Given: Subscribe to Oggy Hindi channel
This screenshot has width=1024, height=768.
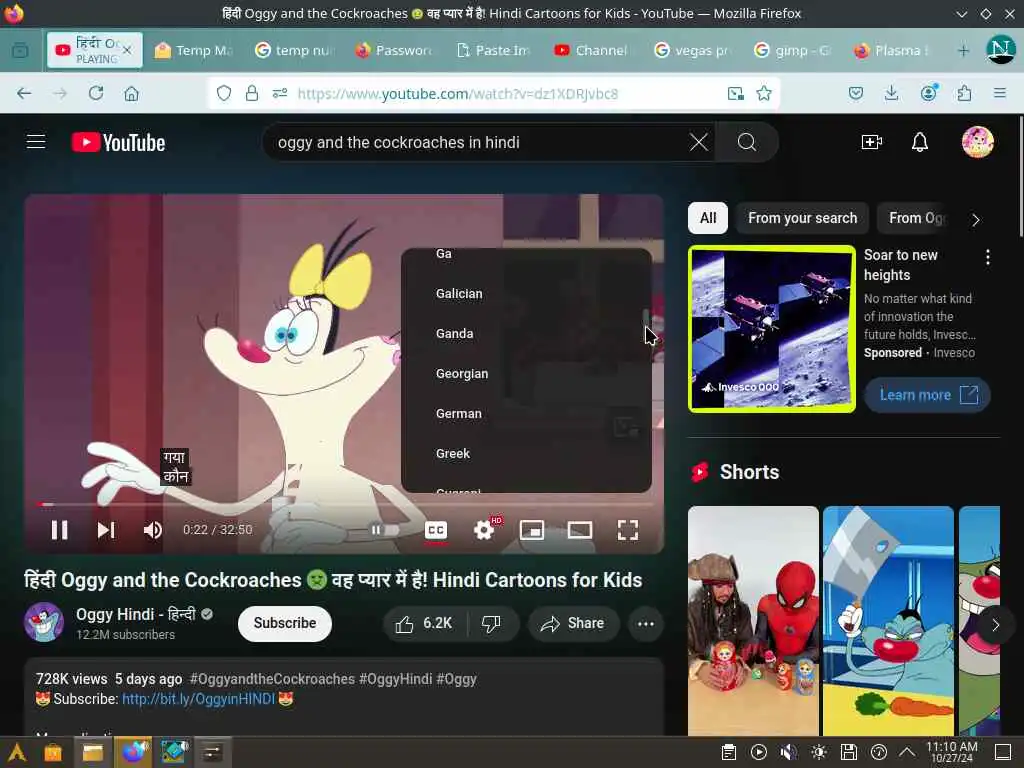Looking at the screenshot, I should [x=285, y=623].
